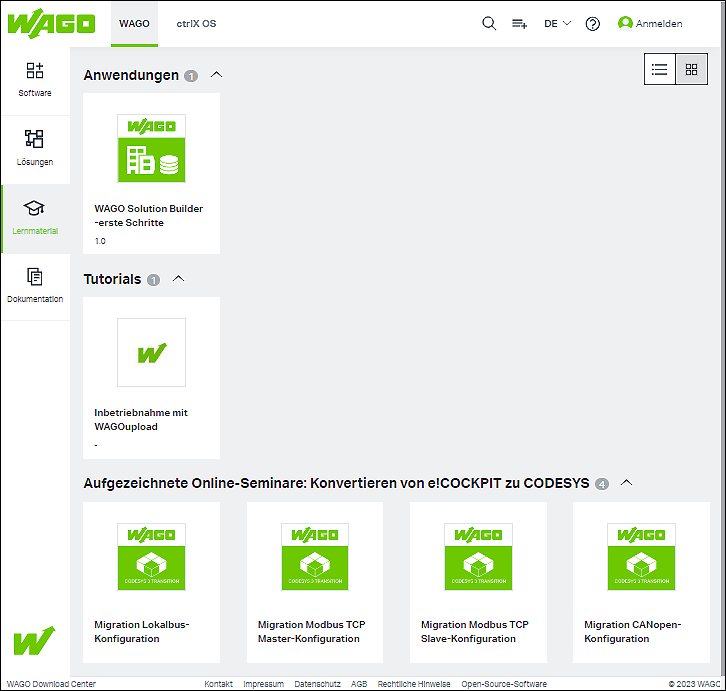Open Migration Modbus TCP Slave-Konfiguration icon
This screenshot has height=691, width=726.
(x=478, y=557)
